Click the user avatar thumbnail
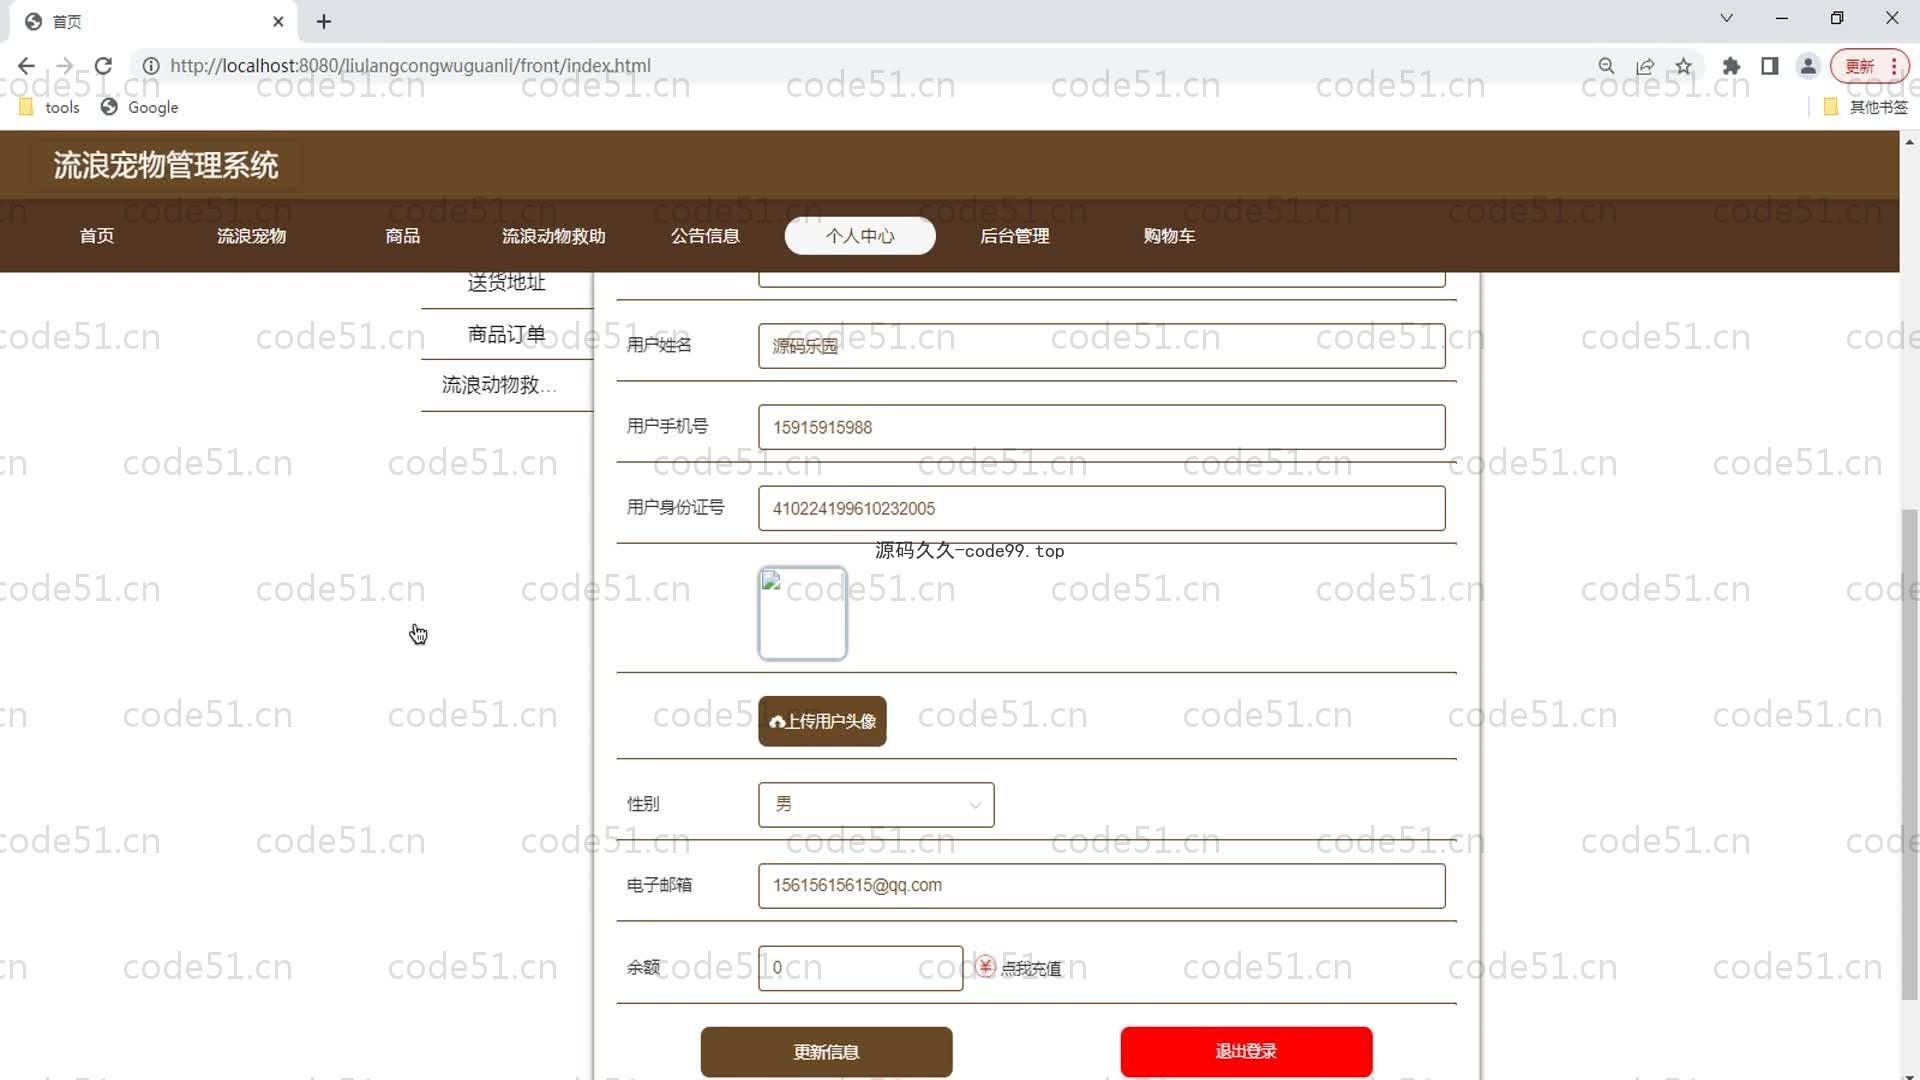The width and height of the screenshot is (1920, 1080). 803,614
